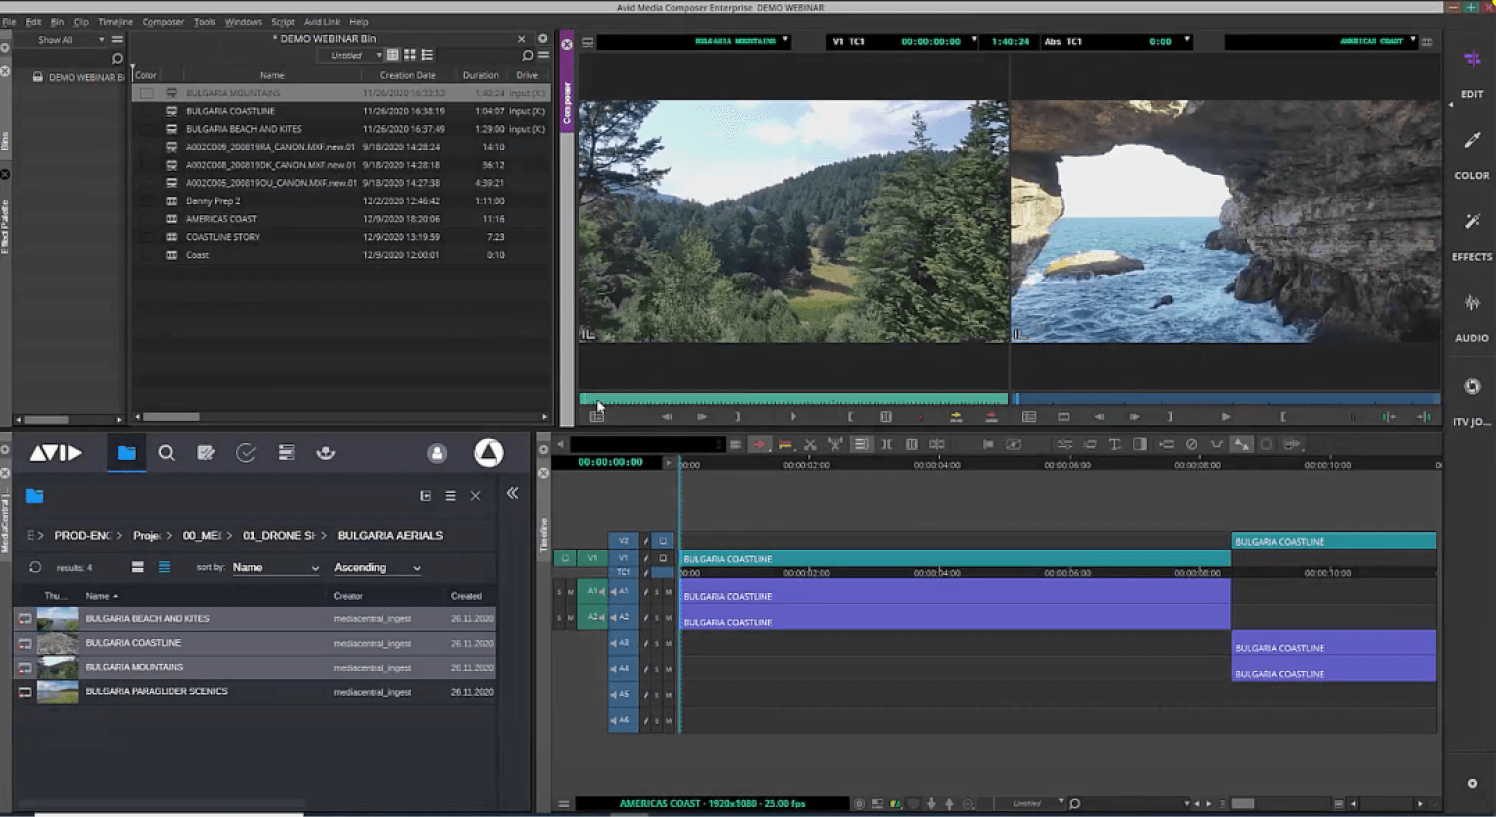This screenshot has width=1496, height=817.
Task: Open the Clip menu
Action: (x=81, y=21)
